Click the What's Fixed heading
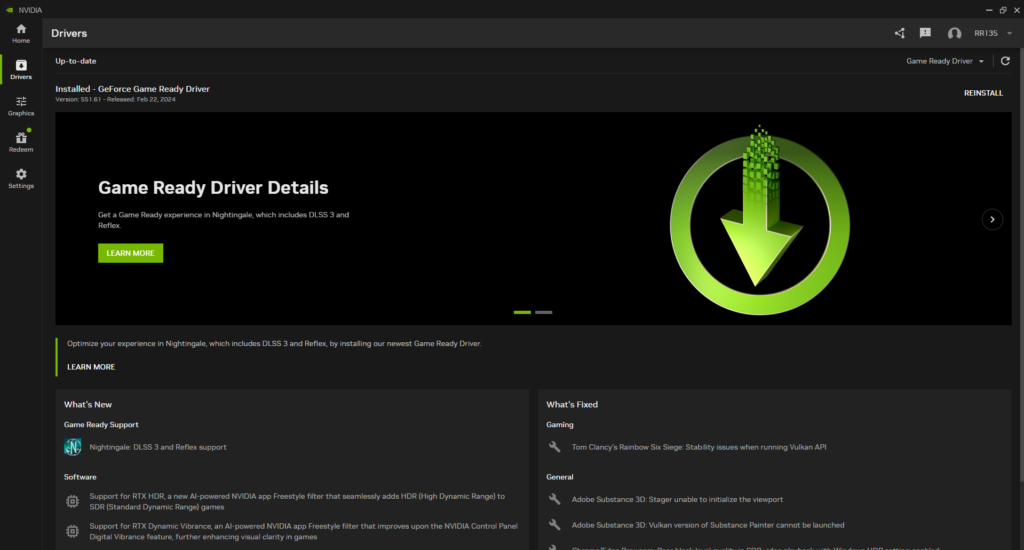This screenshot has height=550, width=1024. coord(572,404)
